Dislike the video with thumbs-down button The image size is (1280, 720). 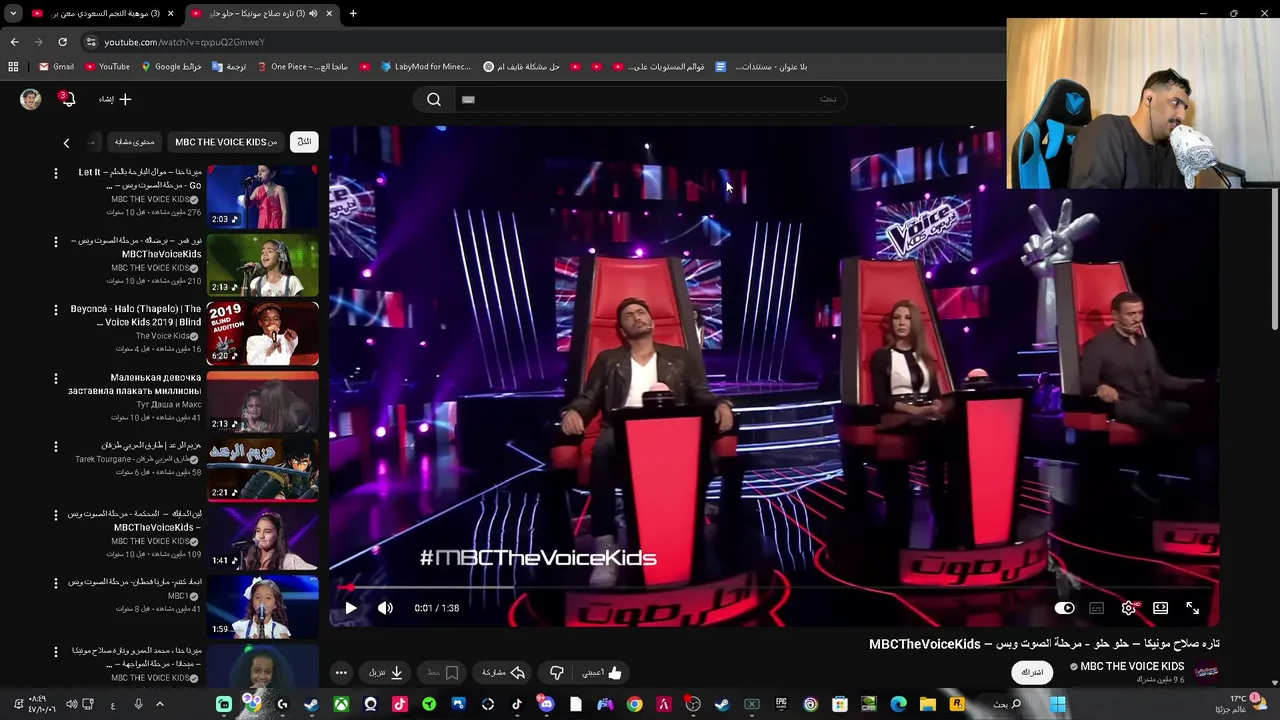coord(557,673)
